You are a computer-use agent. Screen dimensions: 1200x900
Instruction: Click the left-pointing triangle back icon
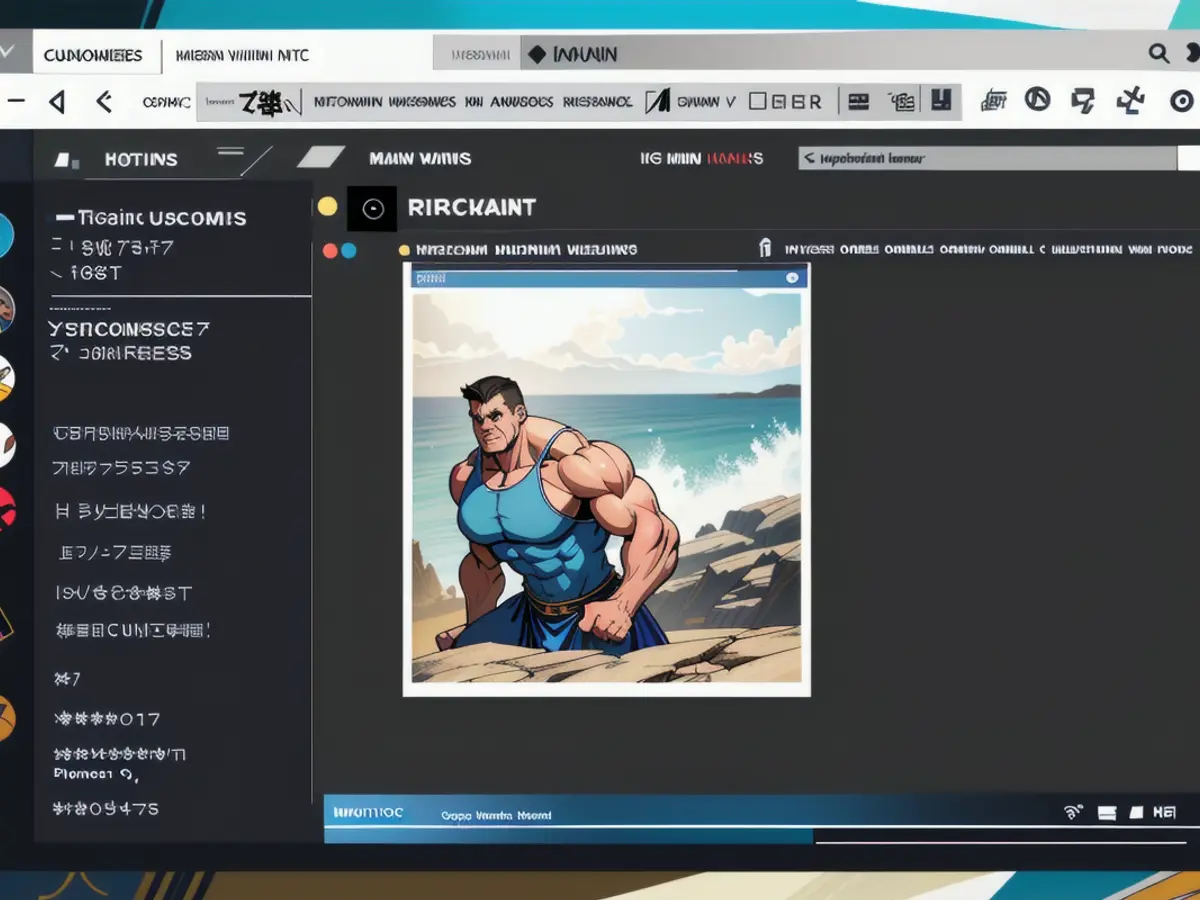tap(57, 101)
